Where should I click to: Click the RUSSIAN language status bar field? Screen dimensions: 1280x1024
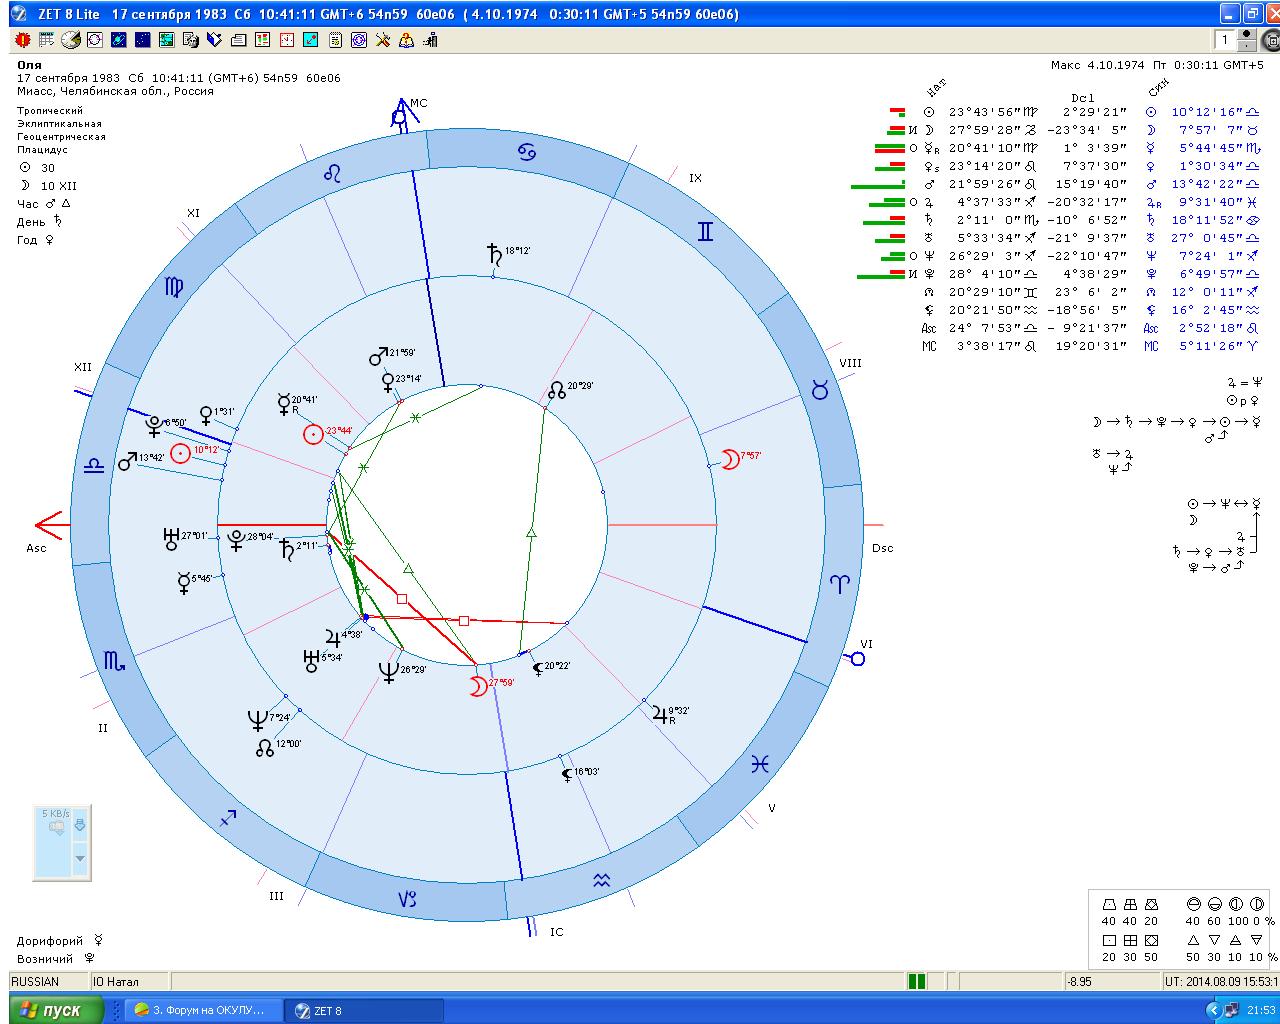point(35,982)
